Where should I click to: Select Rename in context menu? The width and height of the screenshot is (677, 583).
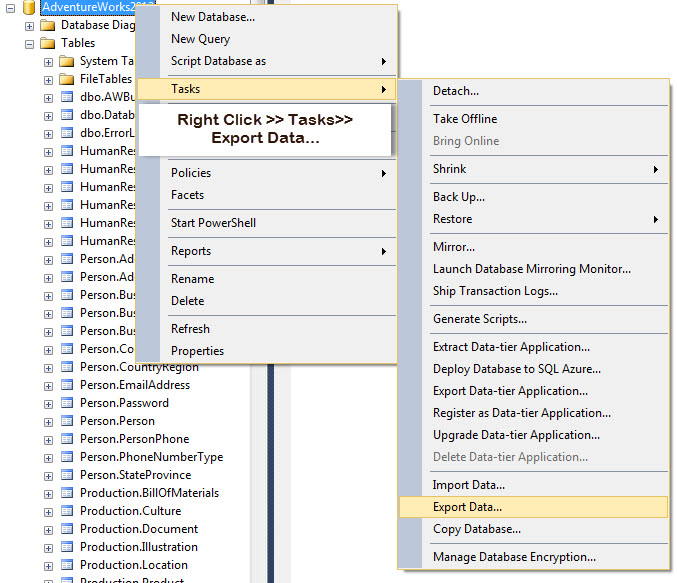pos(266,279)
